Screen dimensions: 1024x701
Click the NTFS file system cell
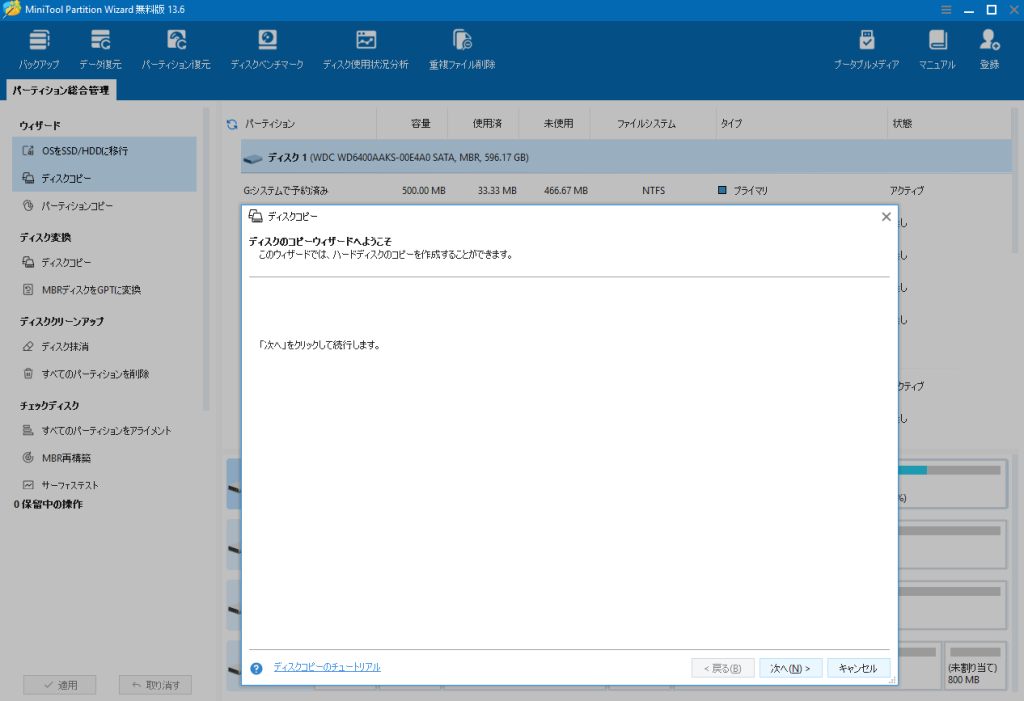click(x=653, y=191)
